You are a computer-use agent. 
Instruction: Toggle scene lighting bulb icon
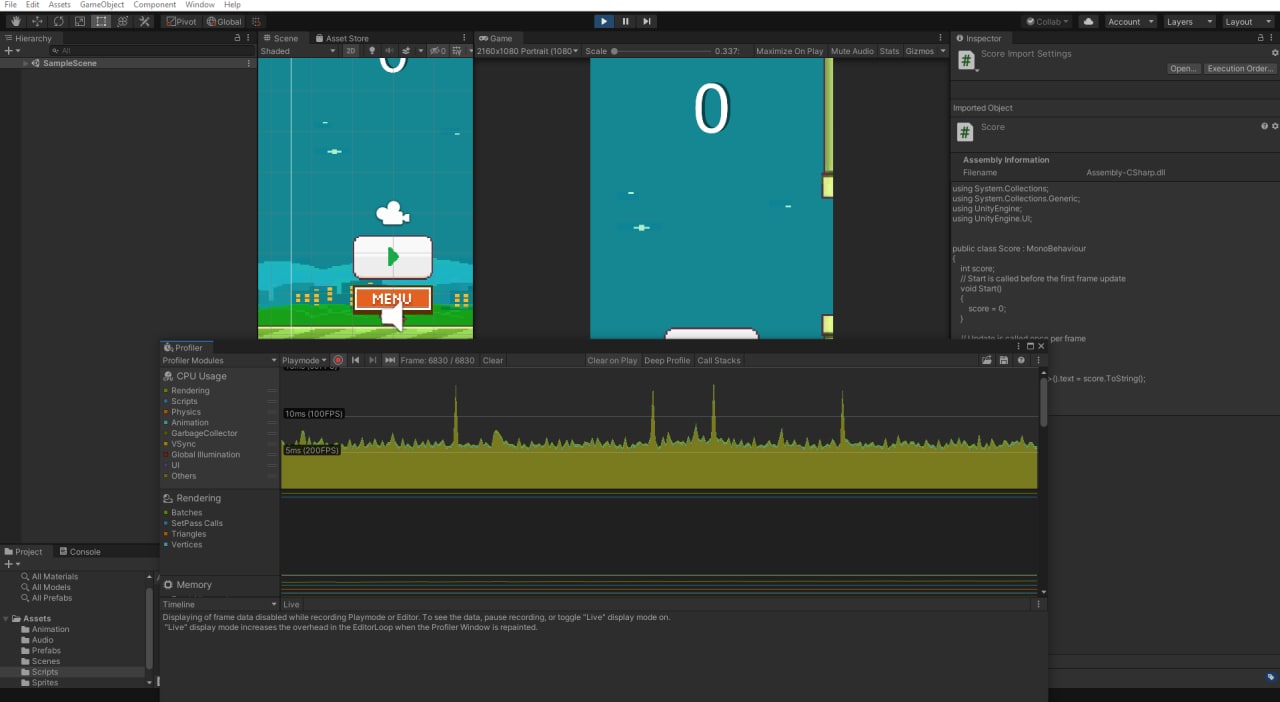point(372,51)
